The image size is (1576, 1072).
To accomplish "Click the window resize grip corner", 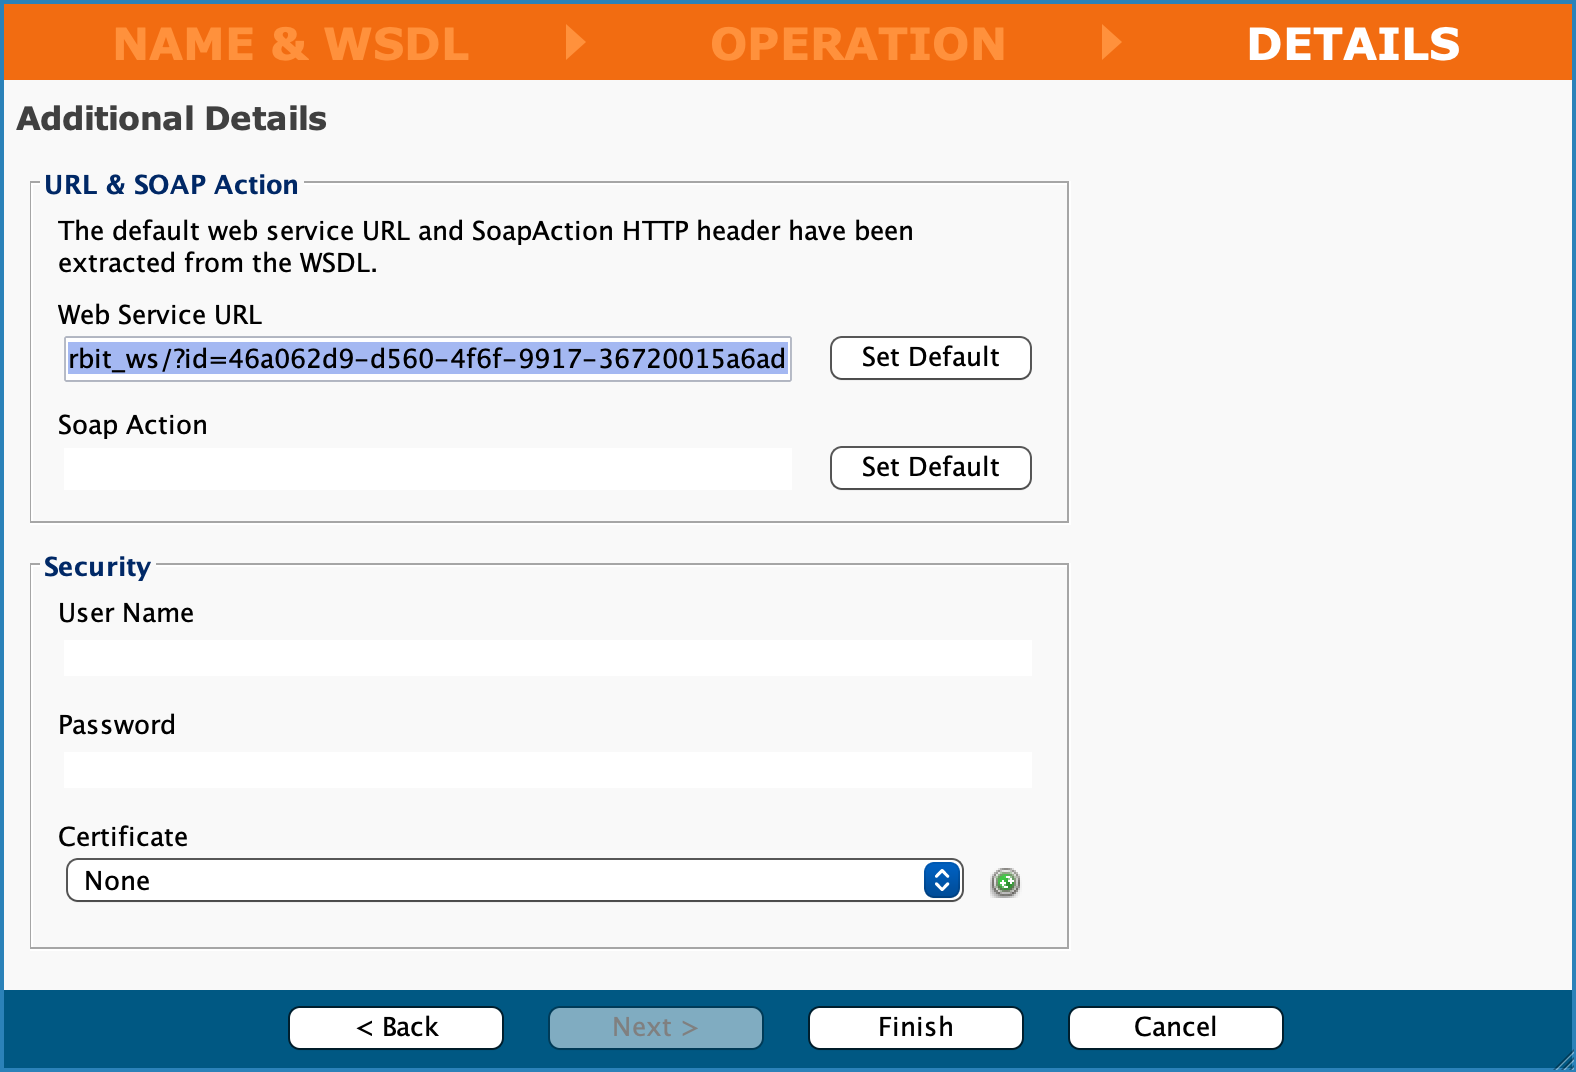I will tap(1563, 1060).
